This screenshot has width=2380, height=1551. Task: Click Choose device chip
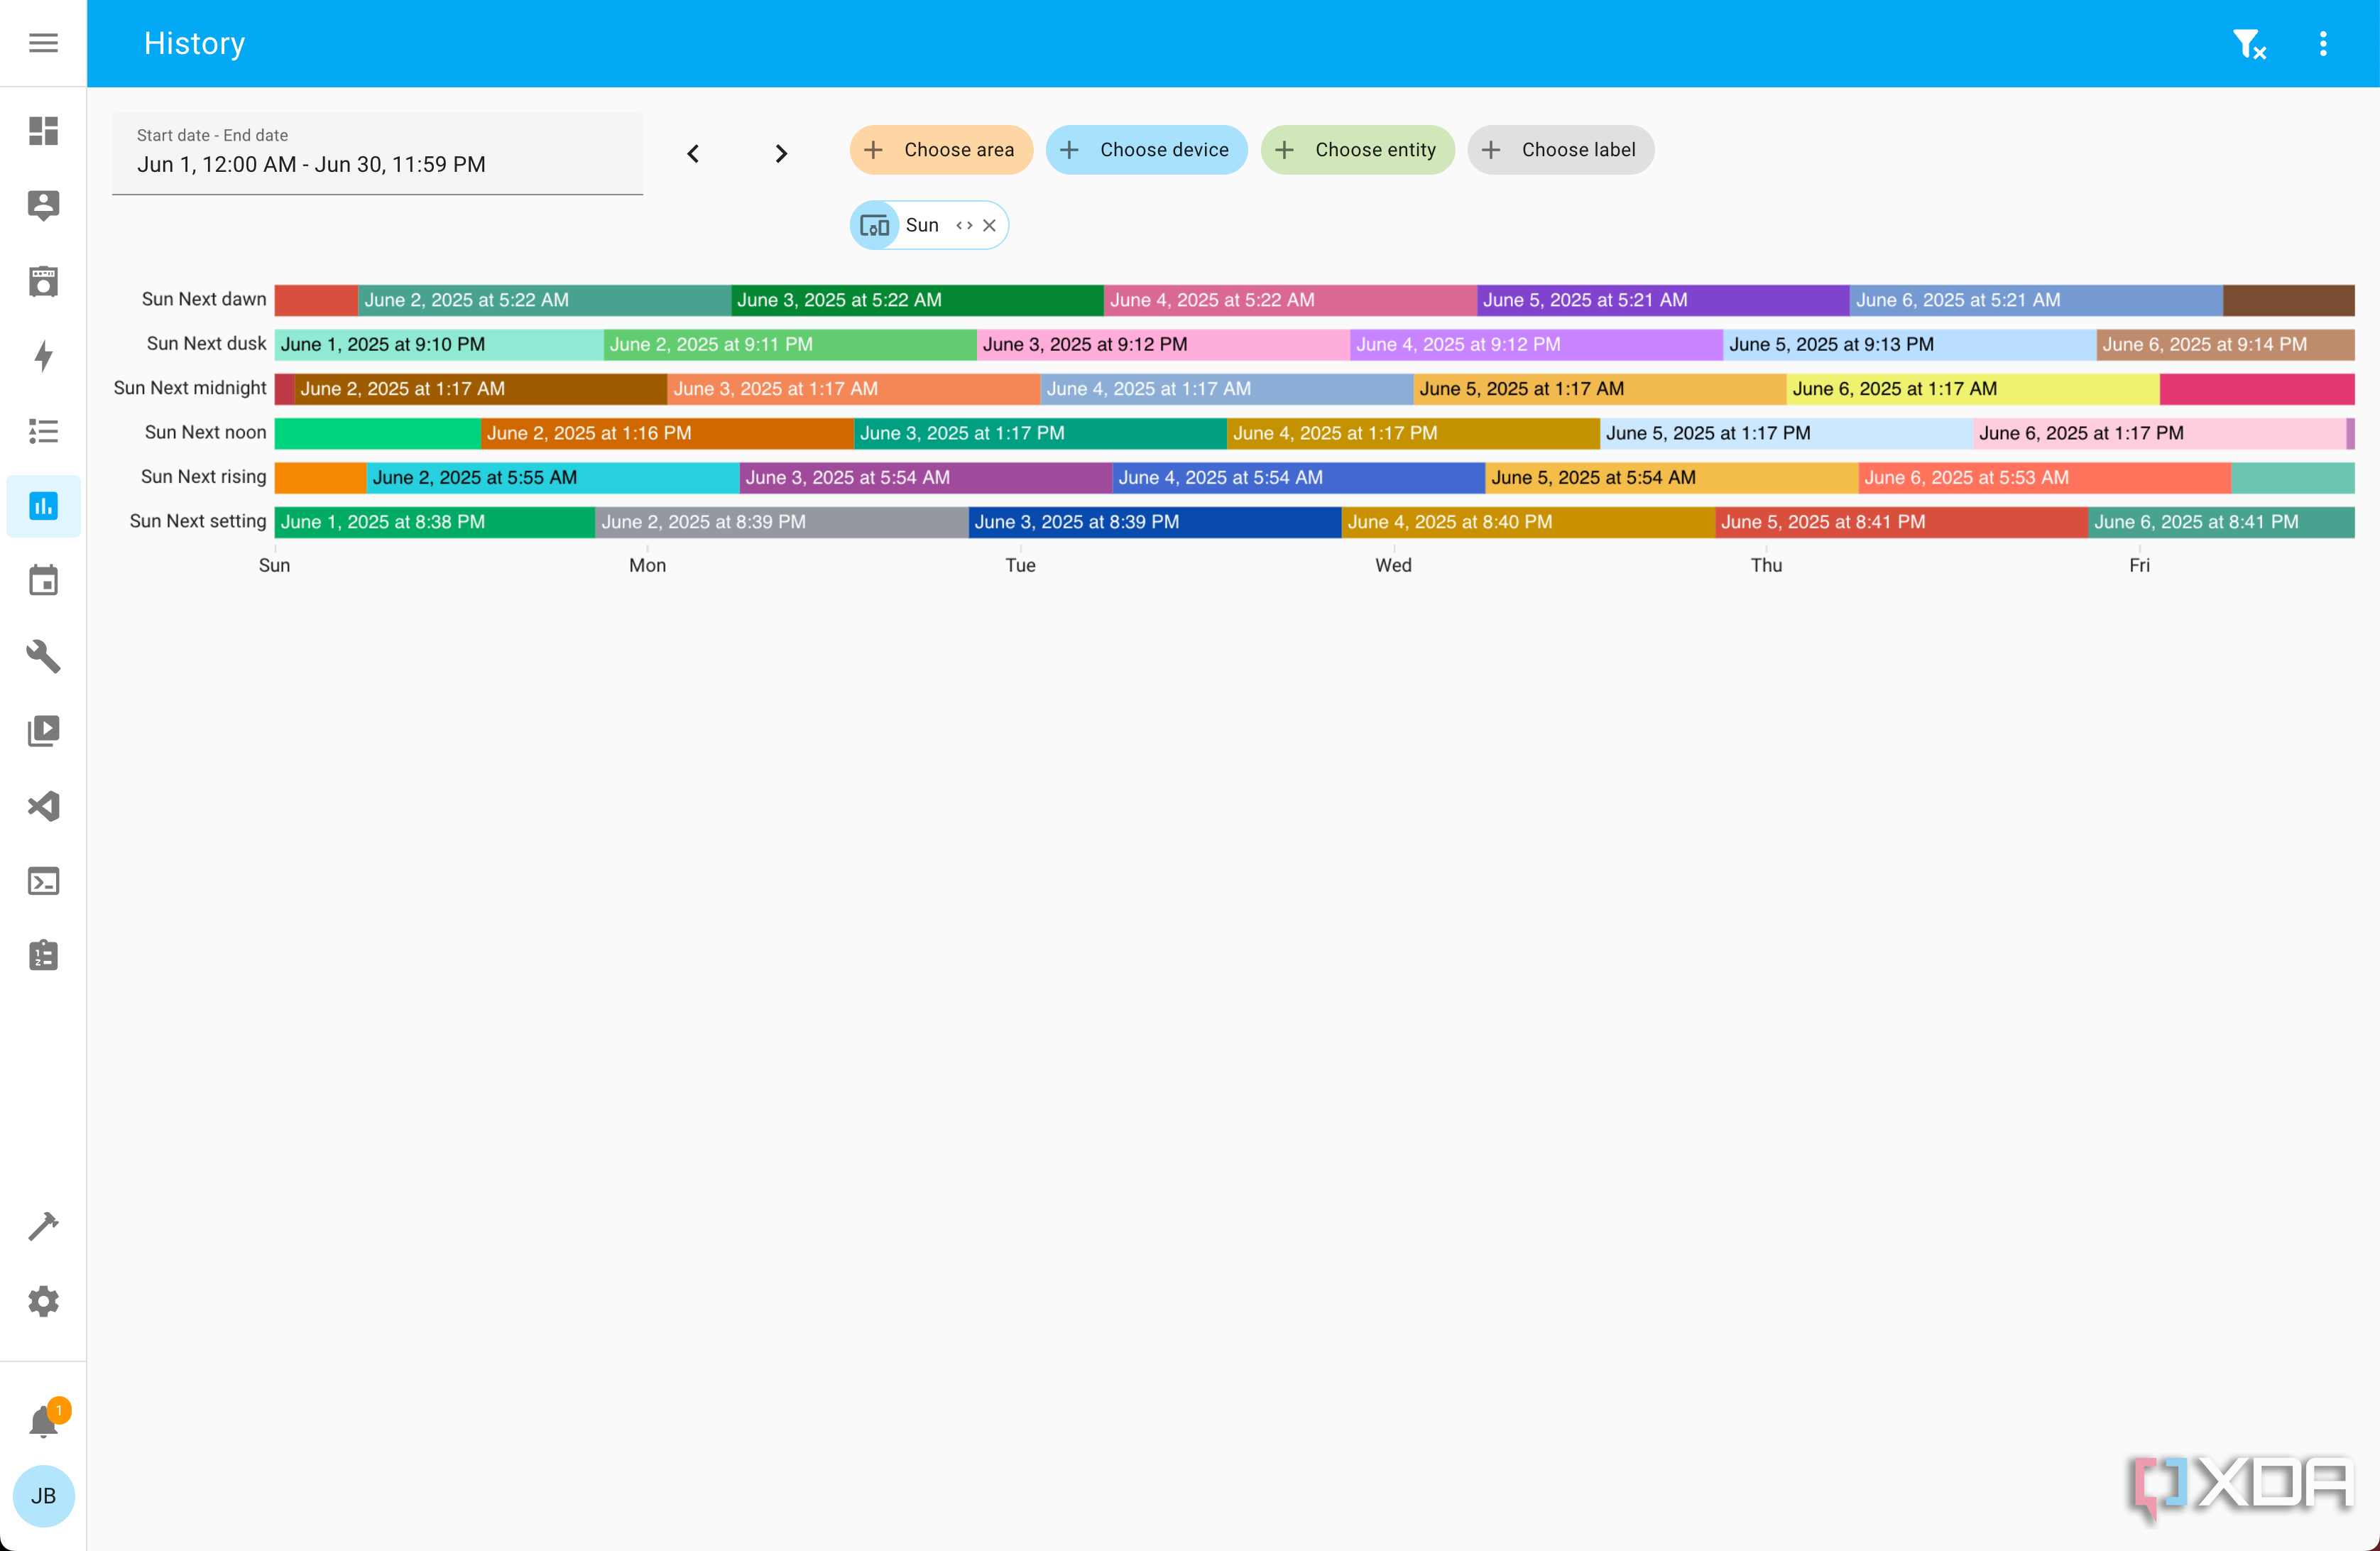coord(1146,150)
